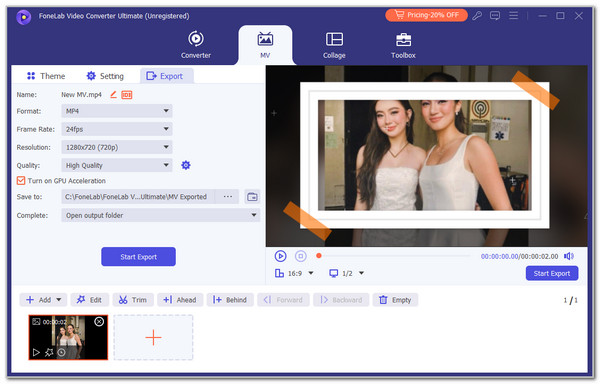Screen dimensions: 600x384
Task: Click the monitor icon beside 1/2
Action: 334,273
